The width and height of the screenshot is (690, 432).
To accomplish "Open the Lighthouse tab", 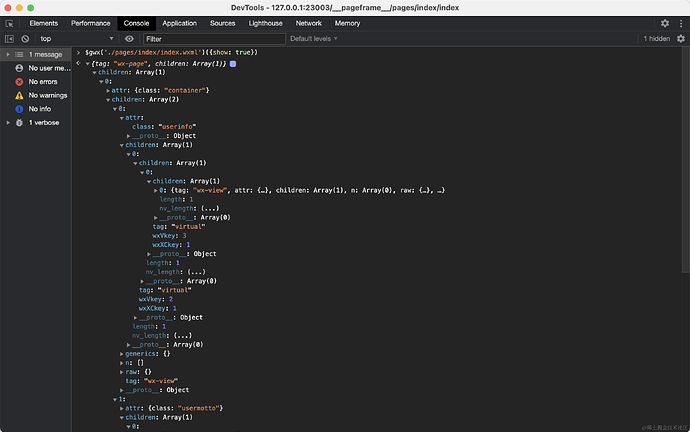I will [x=265, y=23].
